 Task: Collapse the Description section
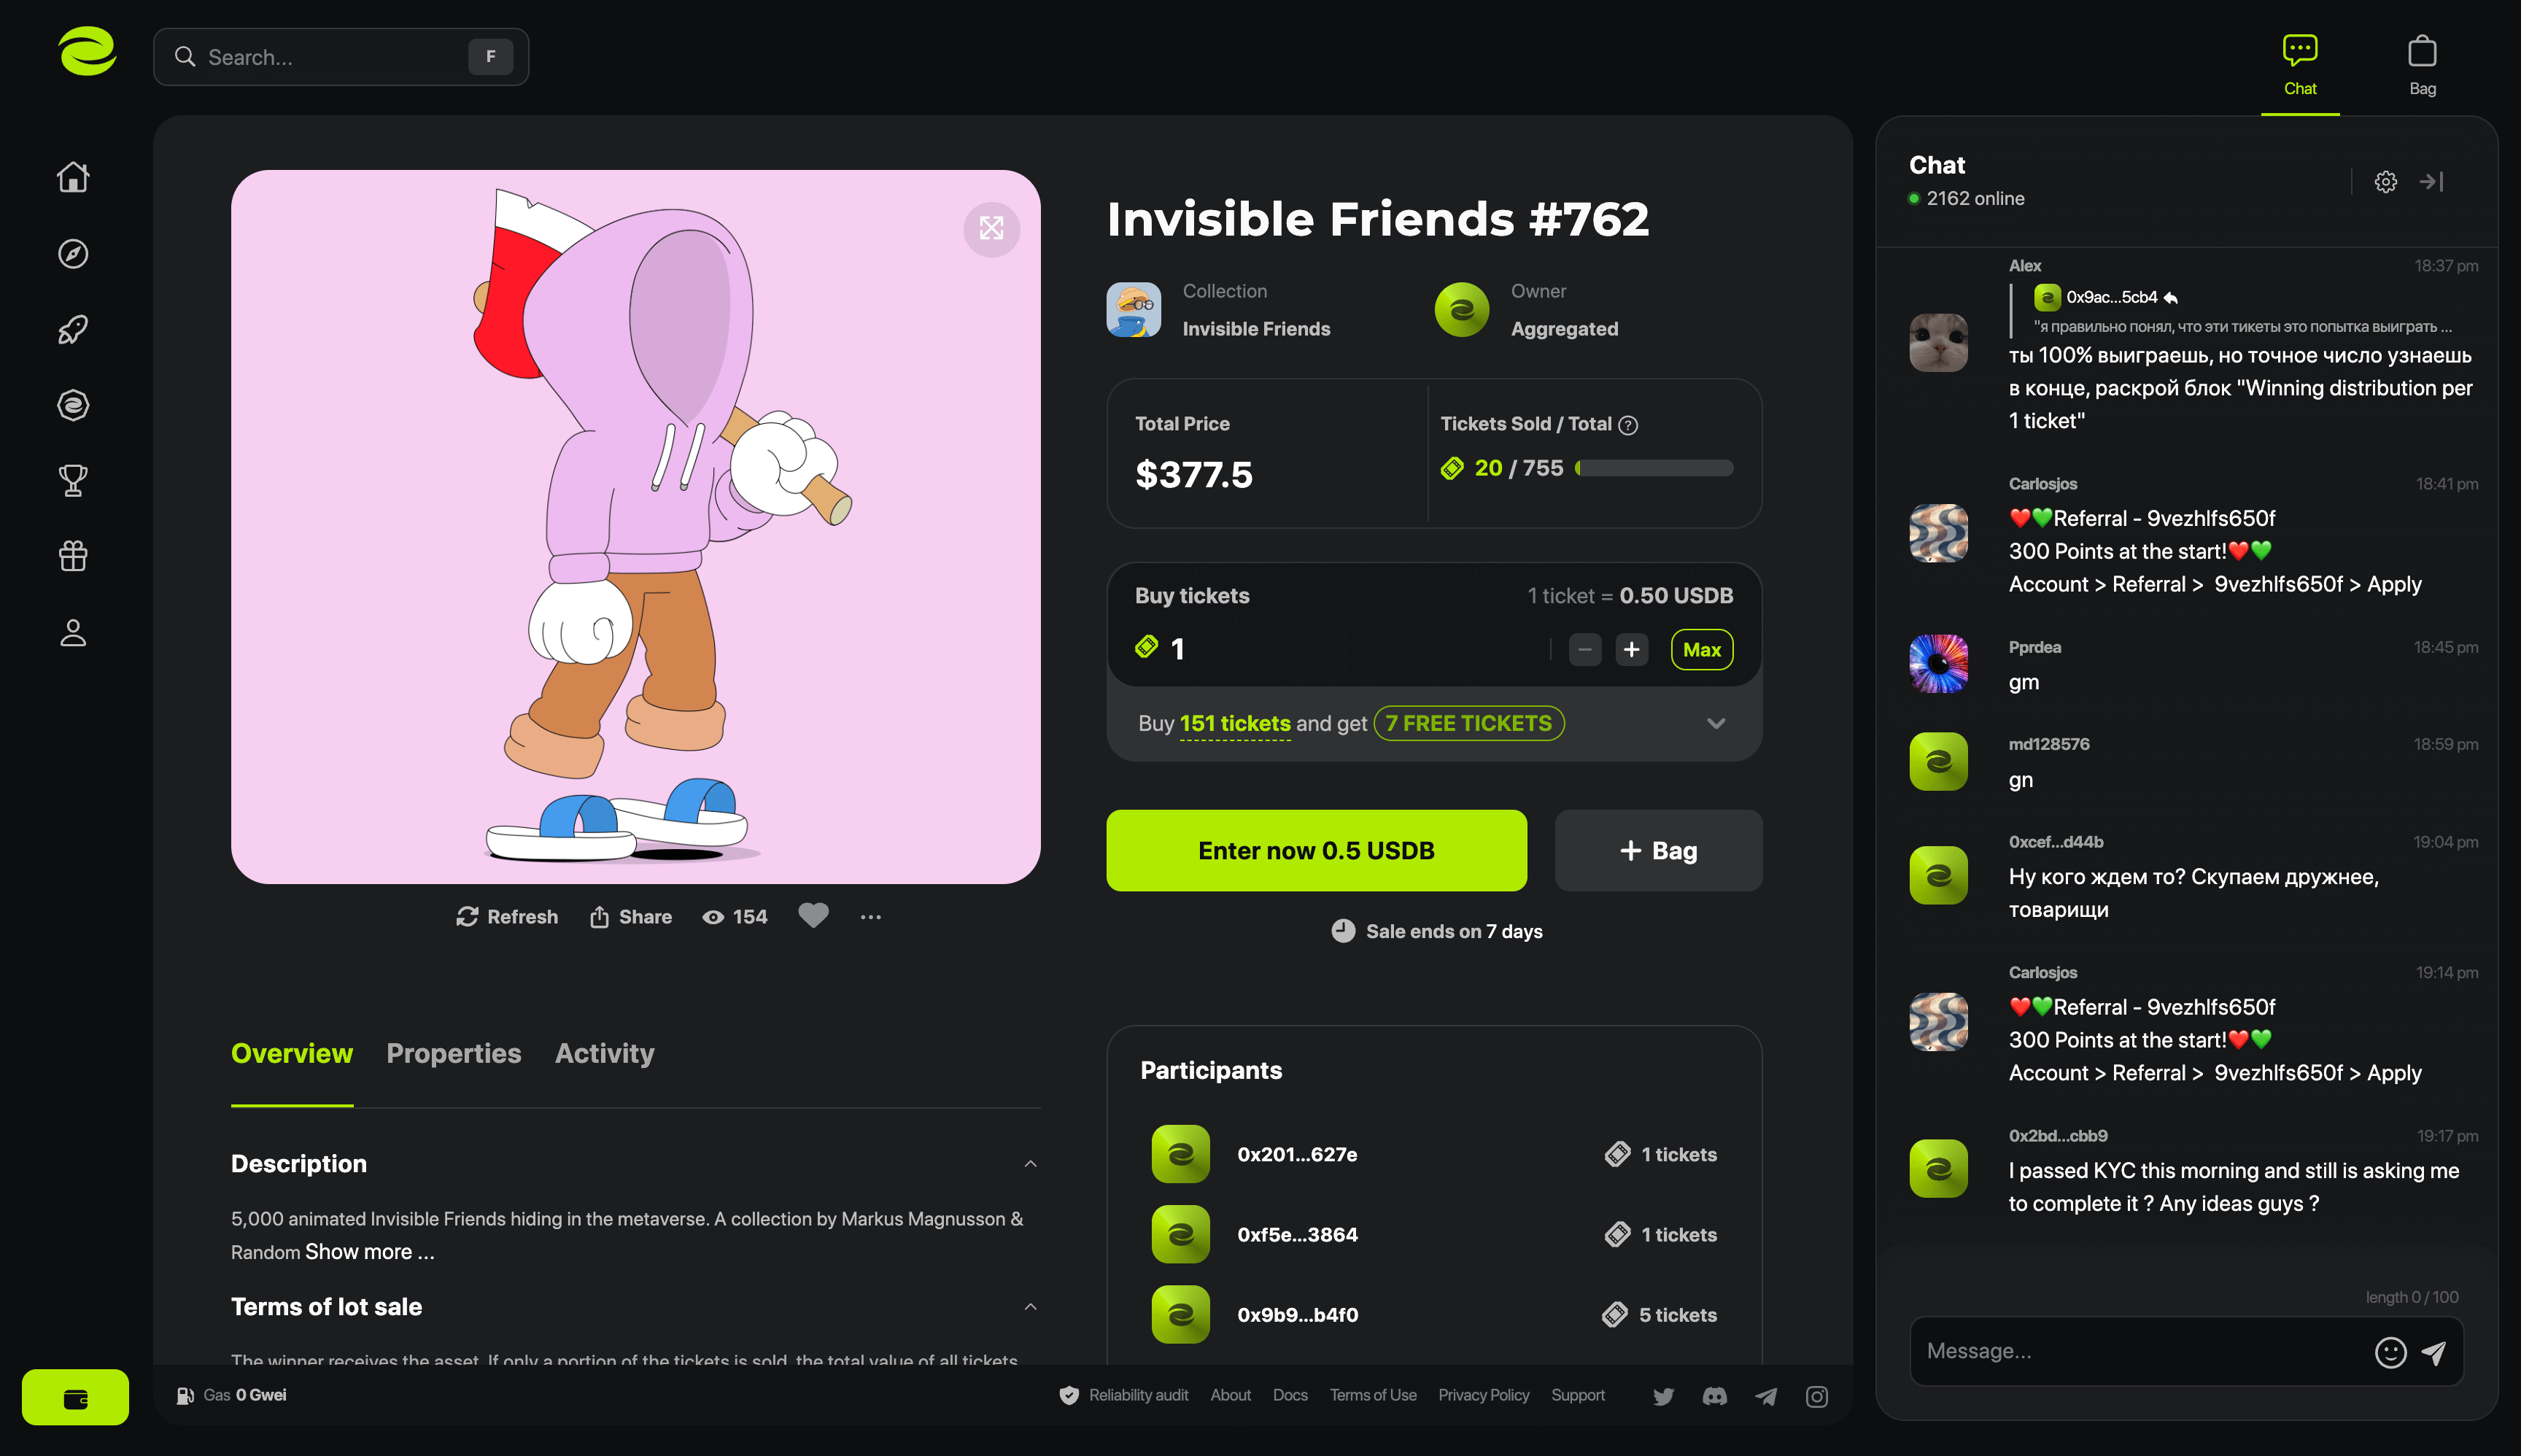click(x=1030, y=1164)
